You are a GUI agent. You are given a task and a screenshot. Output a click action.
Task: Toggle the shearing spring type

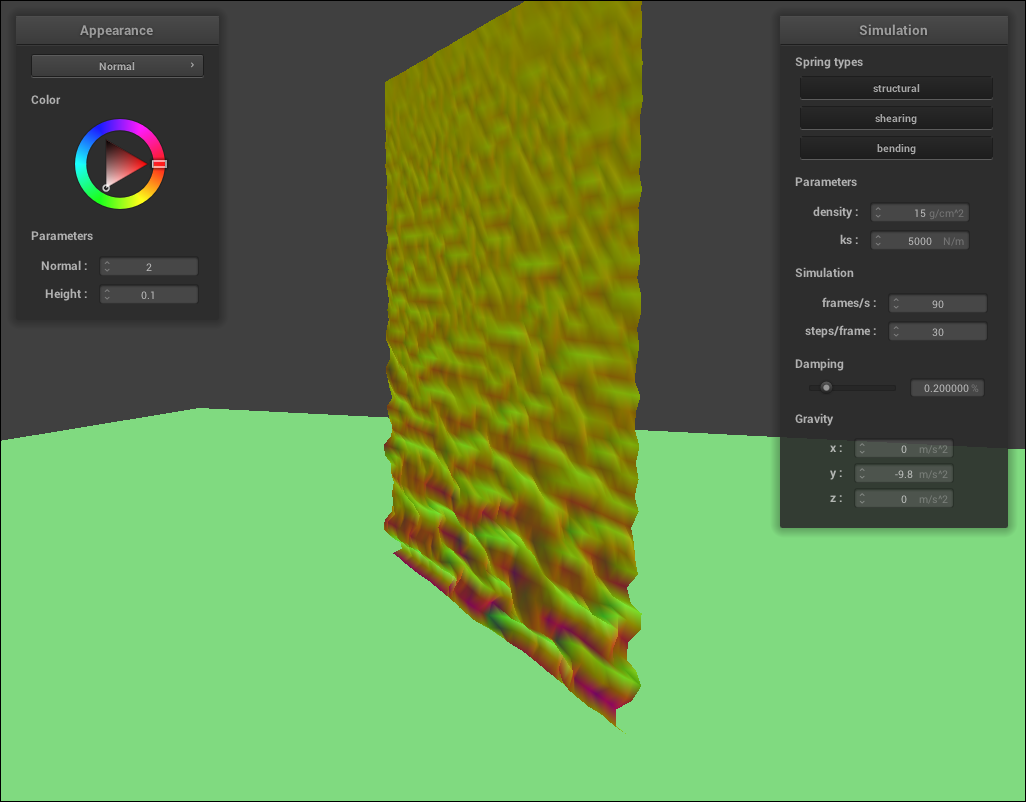[x=896, y=119]
